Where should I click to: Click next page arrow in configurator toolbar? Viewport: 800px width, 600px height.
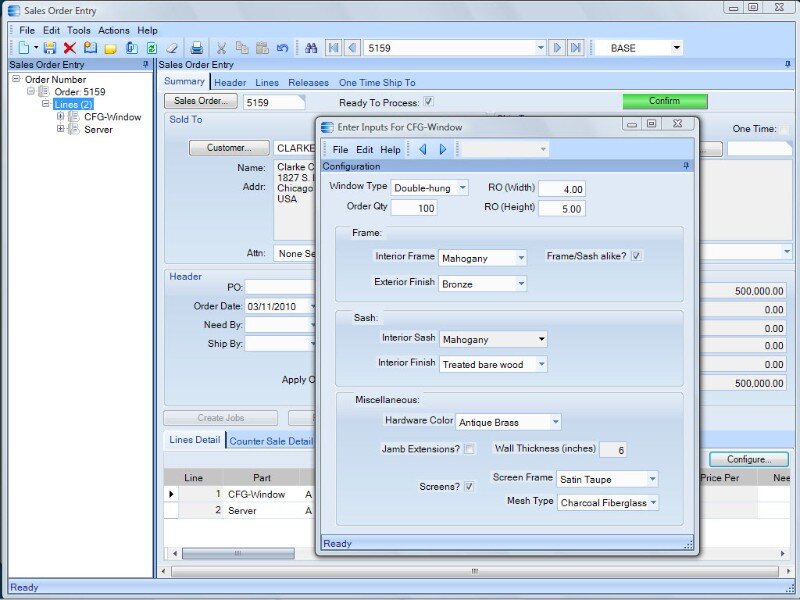443,149
